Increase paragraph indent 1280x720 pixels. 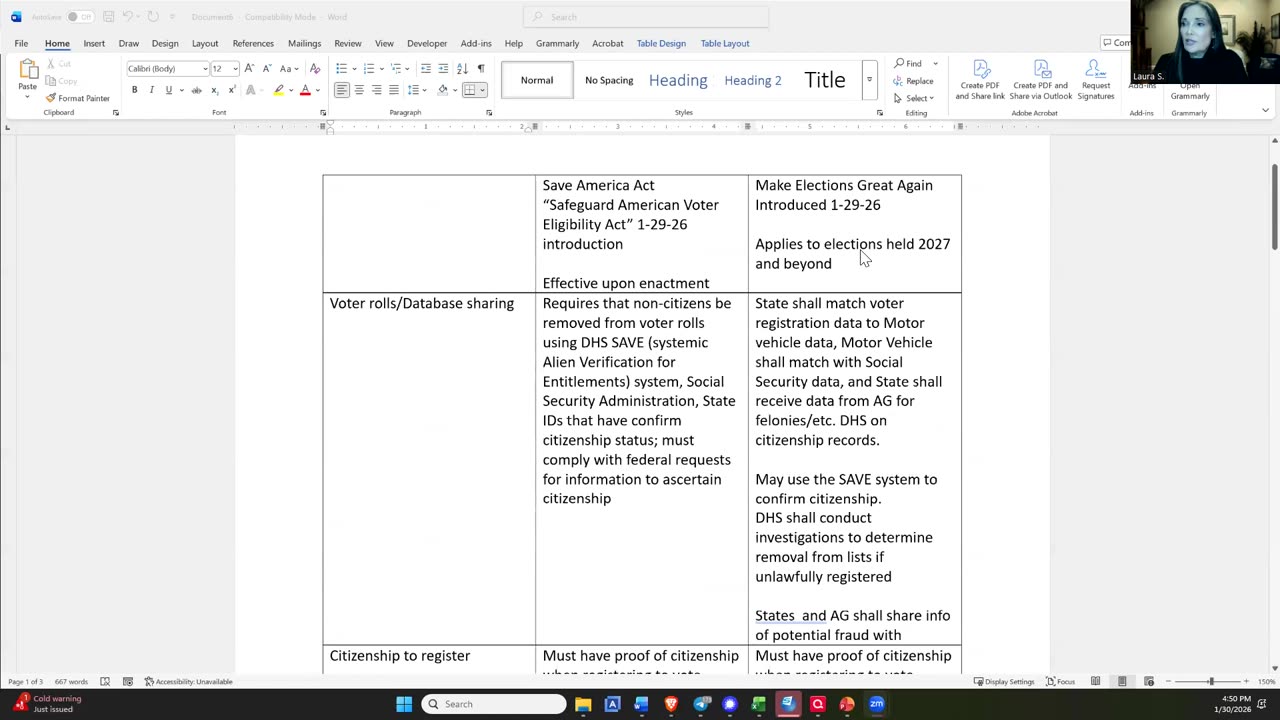click(443, 68)
